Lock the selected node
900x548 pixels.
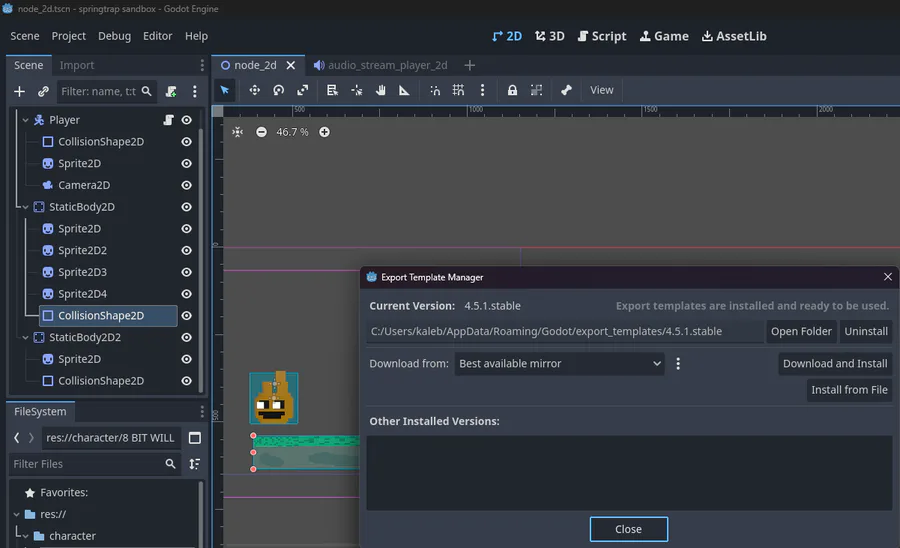coord(512,90)
